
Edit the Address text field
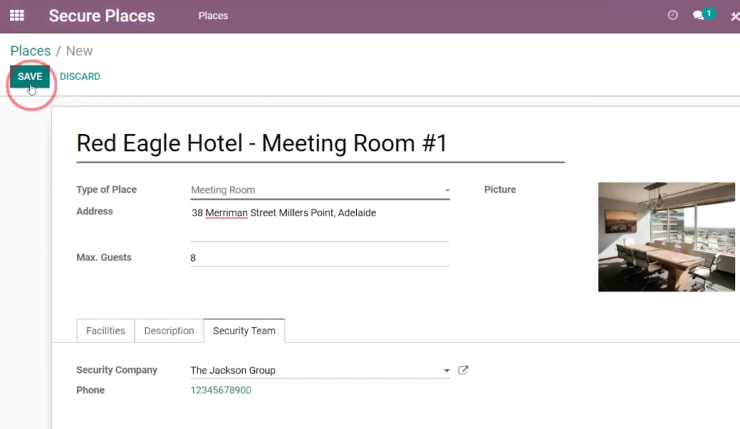pos(320,223)
